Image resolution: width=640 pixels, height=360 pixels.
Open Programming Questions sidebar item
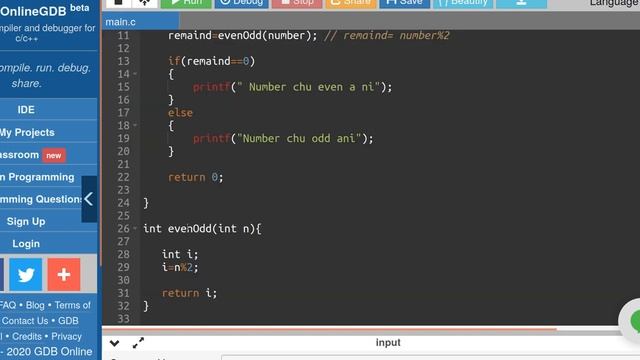41,199
